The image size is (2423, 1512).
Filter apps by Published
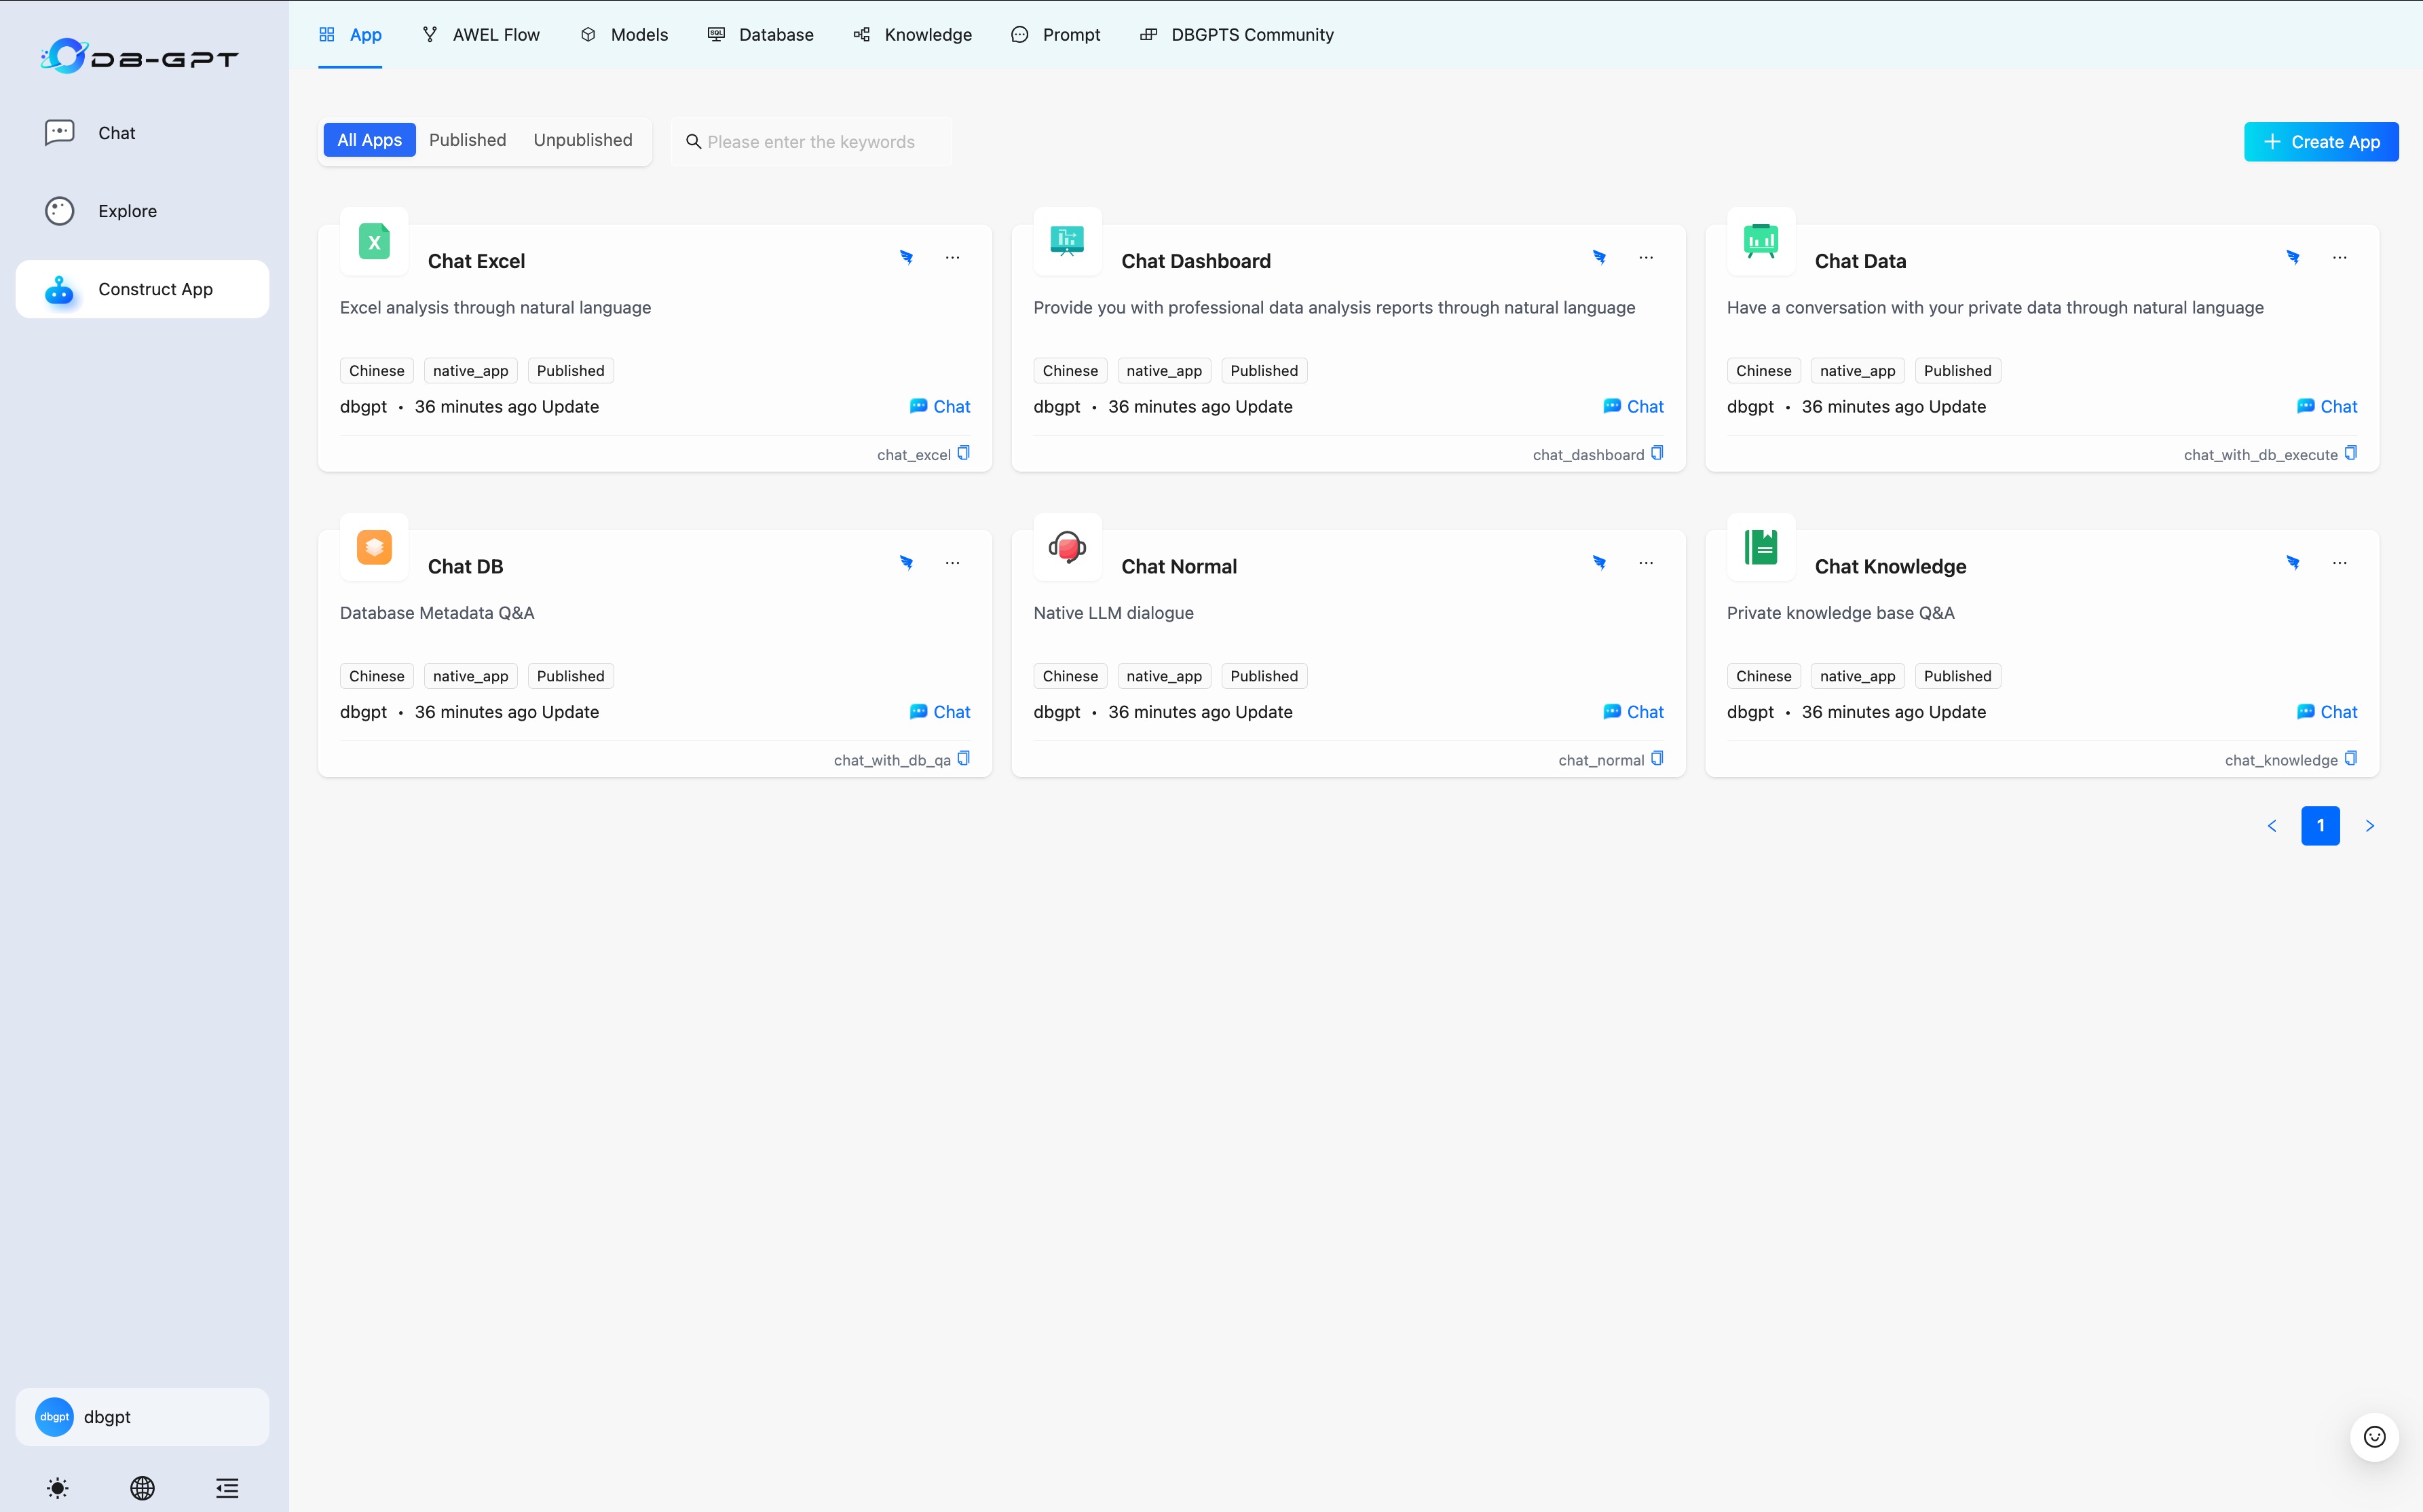coord(467,140)
